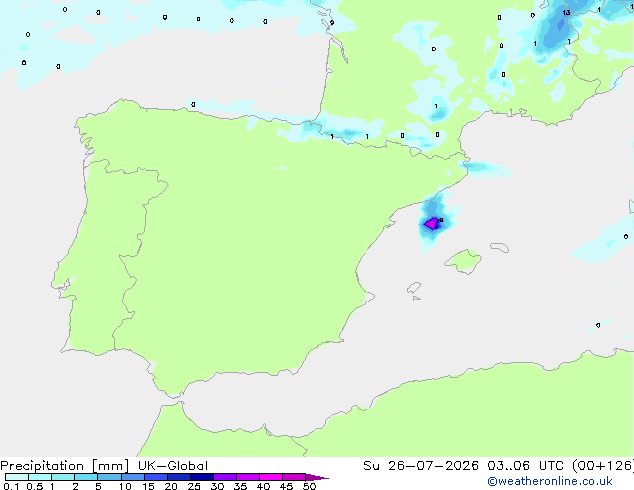The image size is (634, 490).
Task: Click the 0.5–1 mm legend swatch
Action: 40,477
